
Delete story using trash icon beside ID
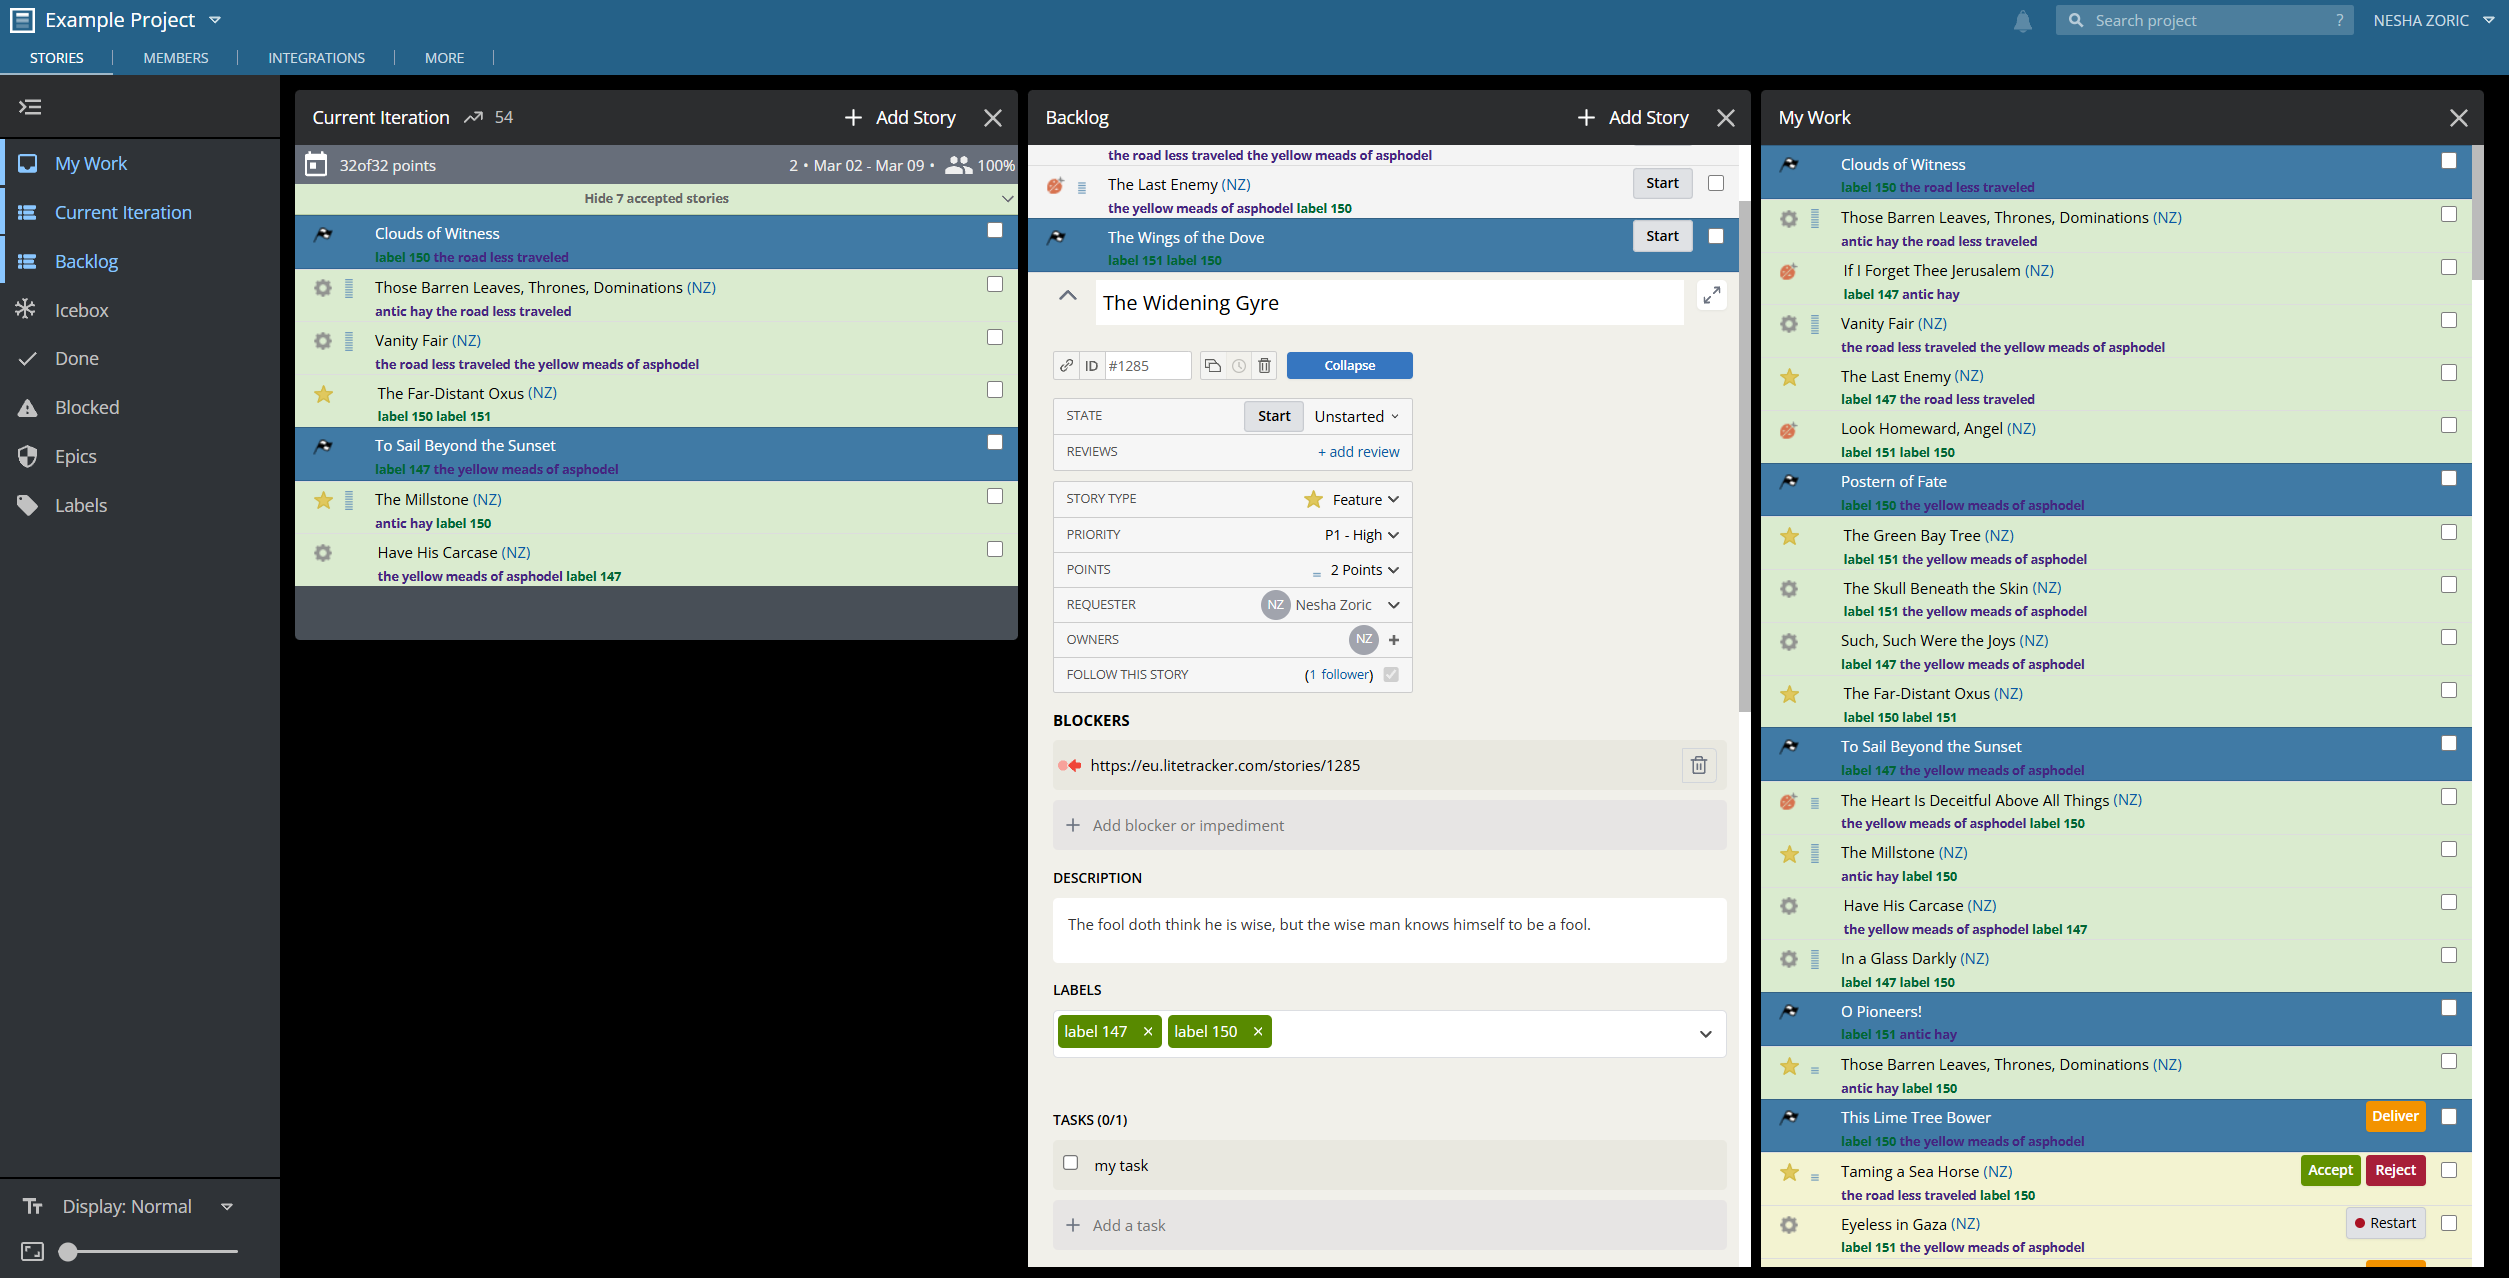point(1265,366)
